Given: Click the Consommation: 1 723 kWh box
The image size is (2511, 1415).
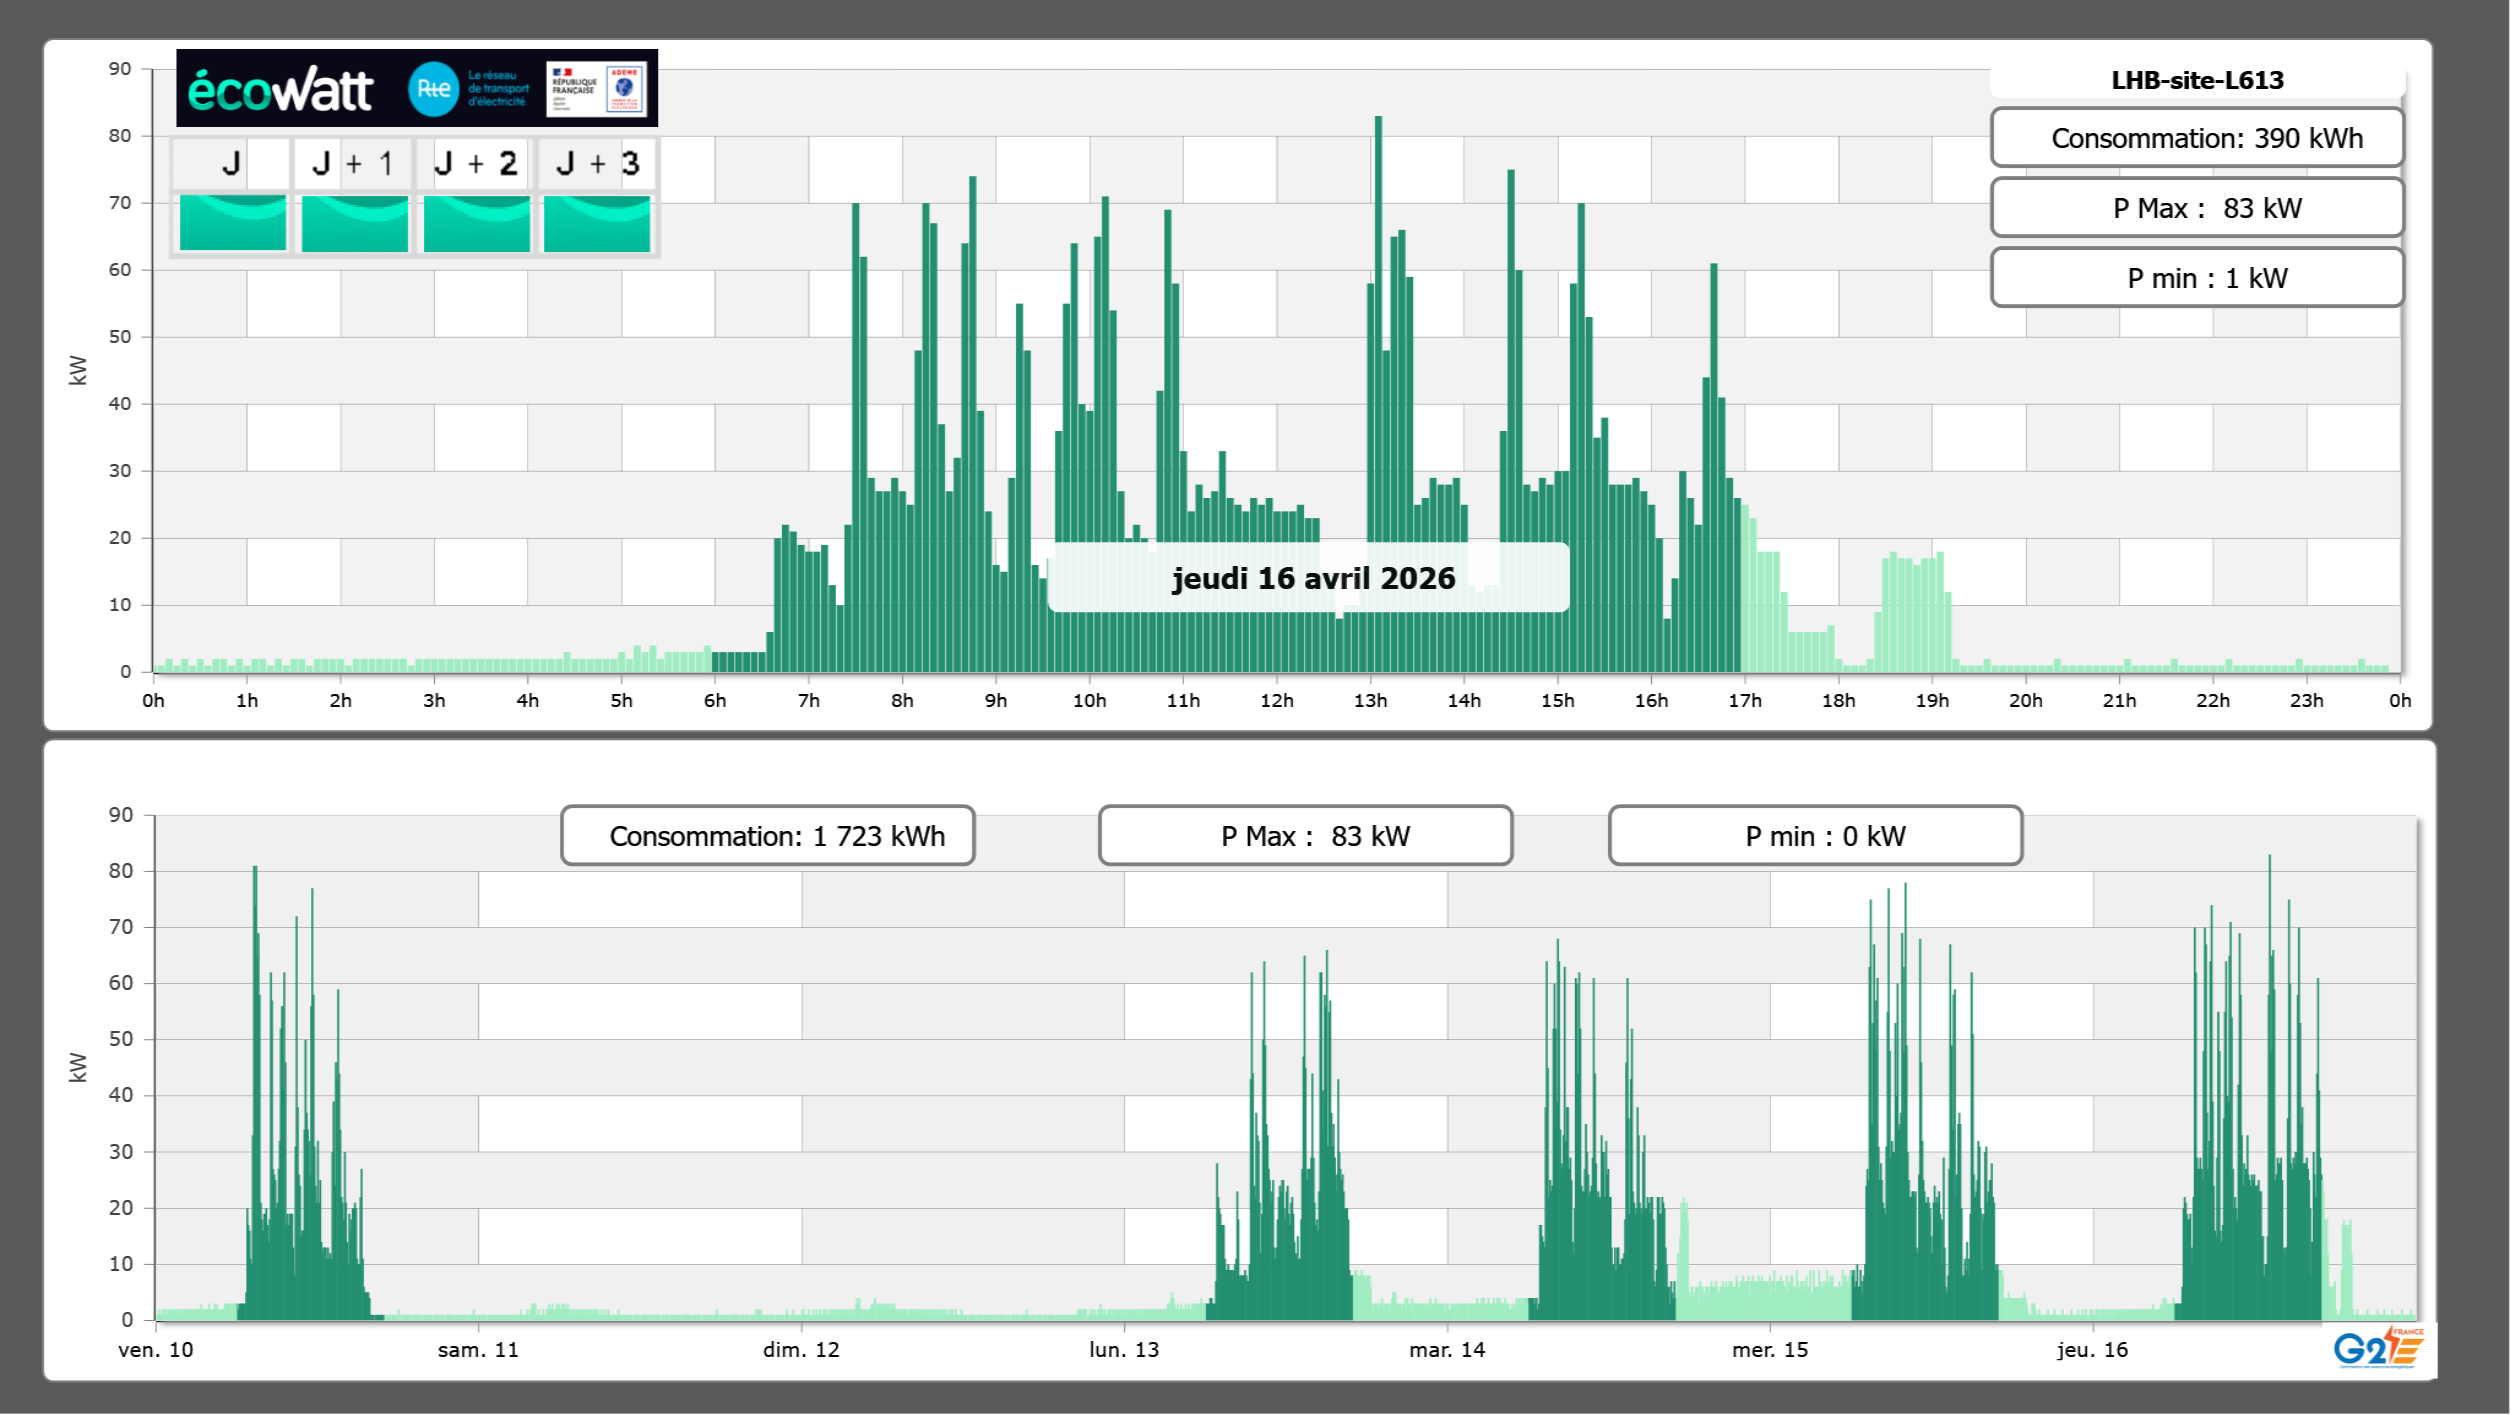Looking at the screenshot, I should [767, 836].
